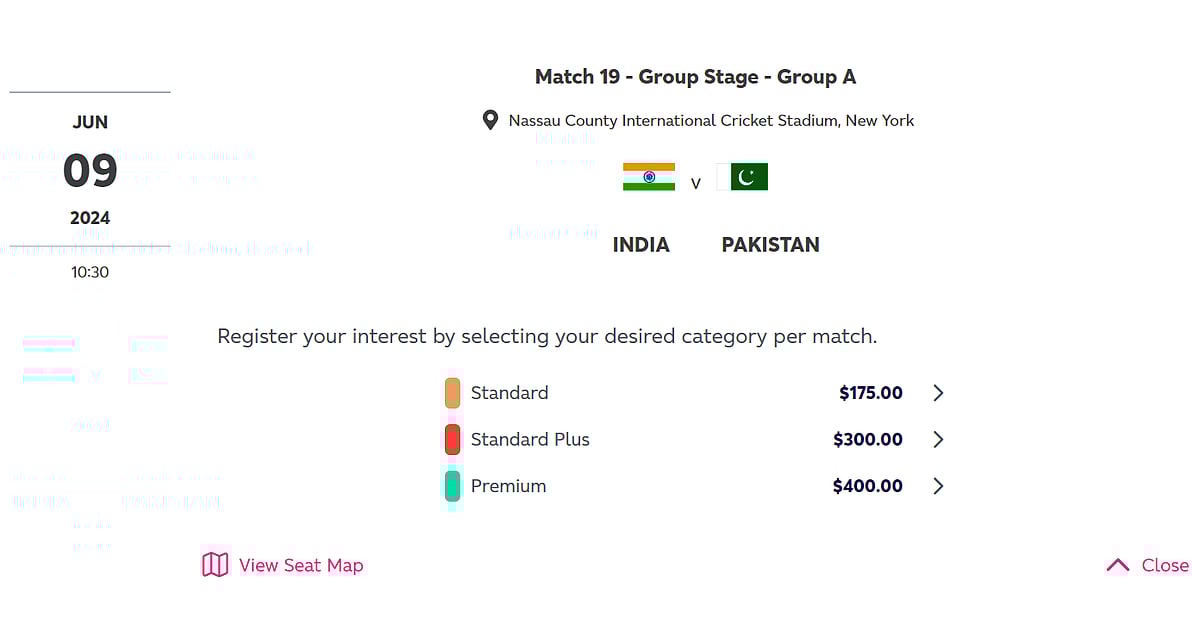Screen dimensions: 1200x631
Task: Select the Pakistan flag icon
Action: pos(742,176)
